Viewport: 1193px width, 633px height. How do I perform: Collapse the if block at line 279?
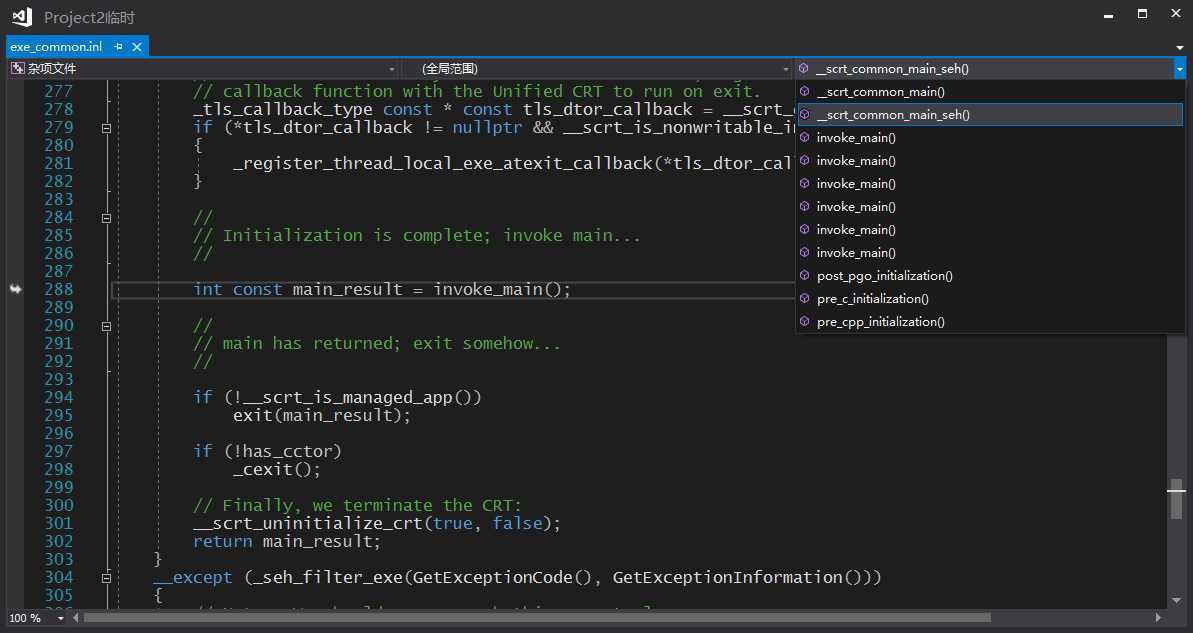point(107,128)
